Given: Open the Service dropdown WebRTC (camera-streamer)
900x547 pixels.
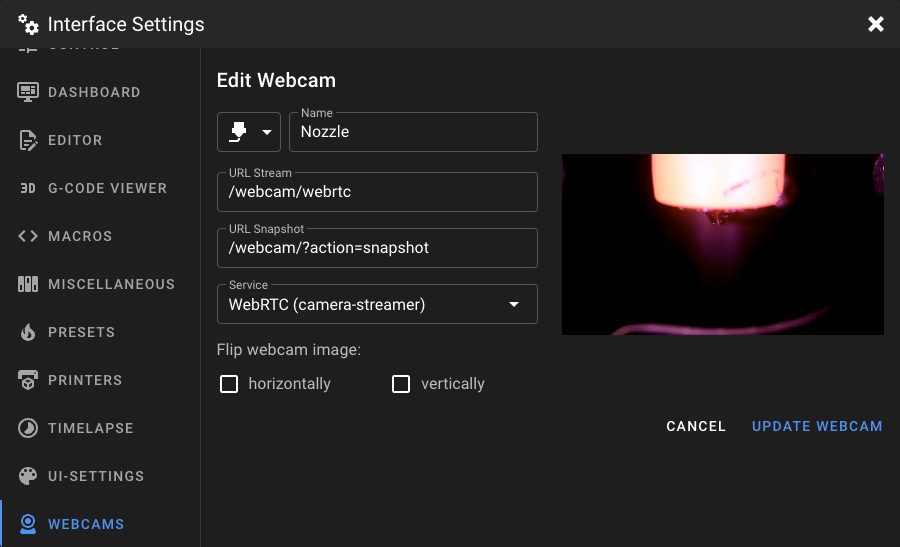Looking at the screenshot, I should pyautogui.click(x=377, y=304).
